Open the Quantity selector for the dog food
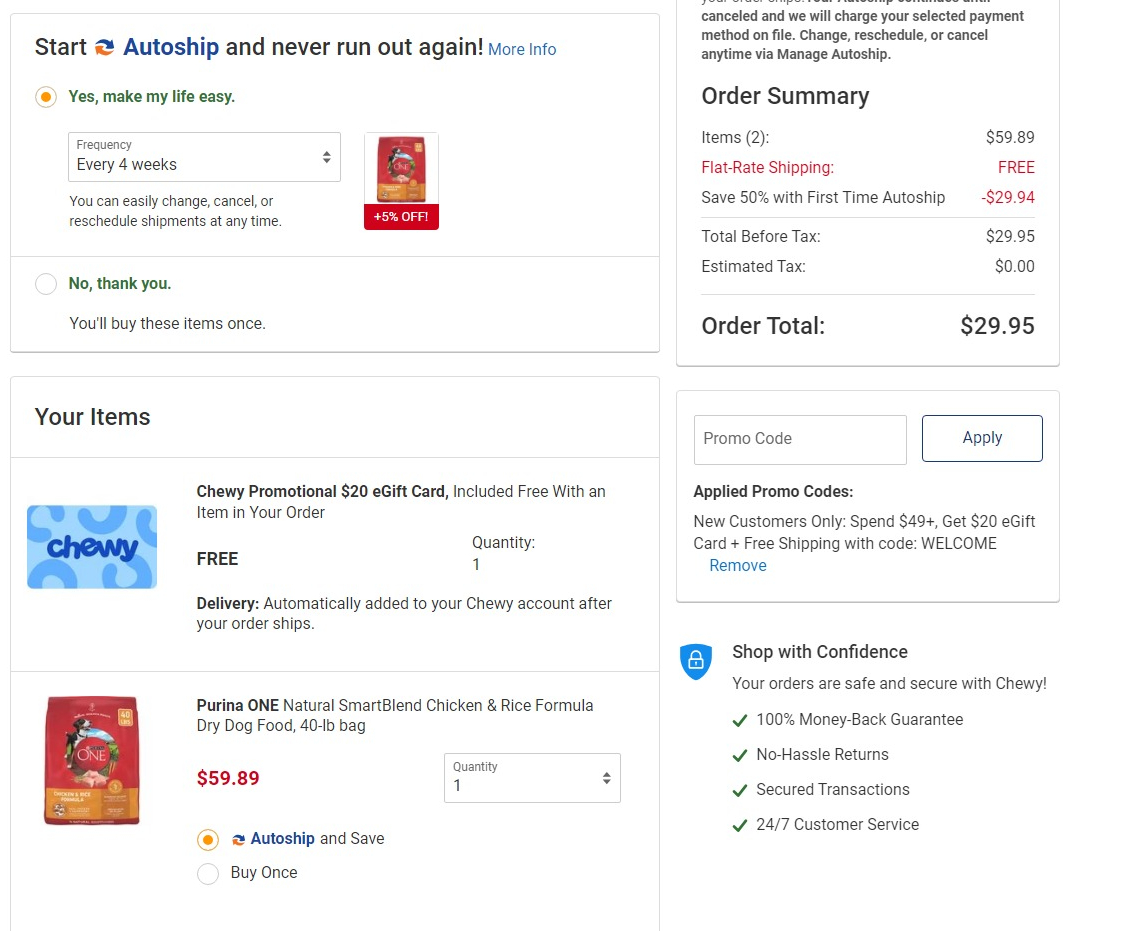The image size is (1127, 931). coord(532,777)
